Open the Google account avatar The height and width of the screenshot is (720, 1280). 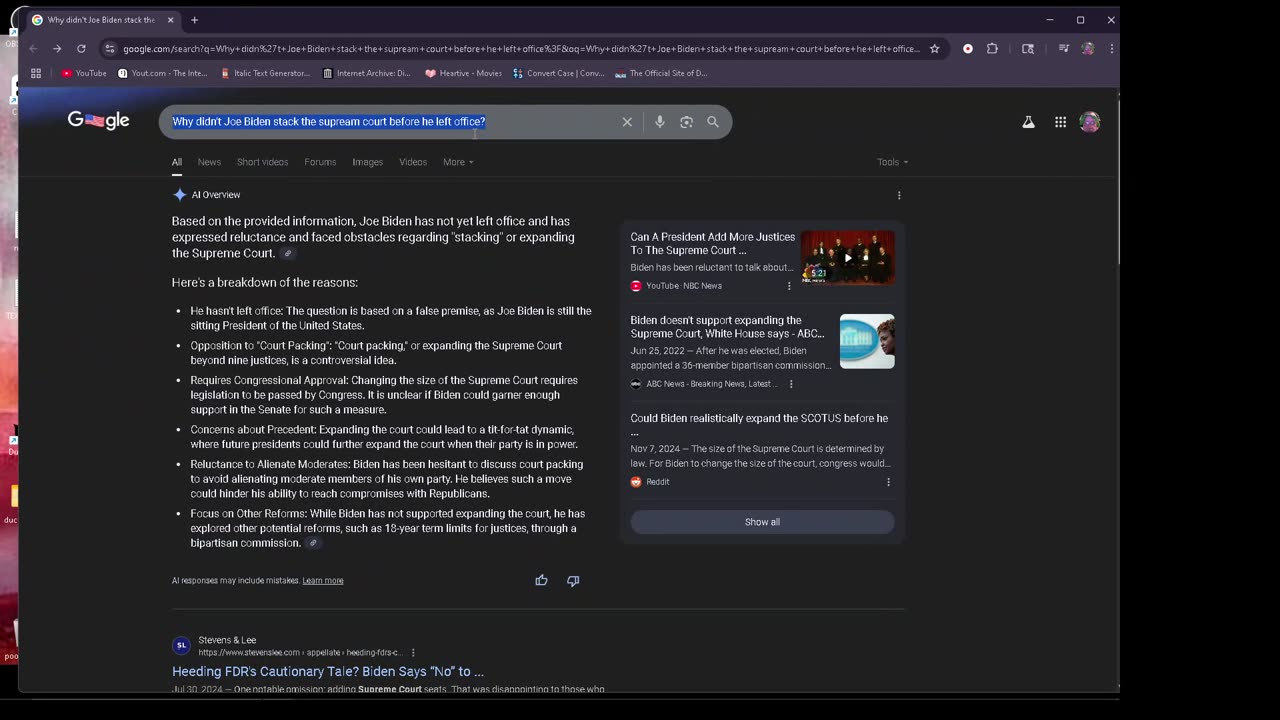(x=1090, y=122)
